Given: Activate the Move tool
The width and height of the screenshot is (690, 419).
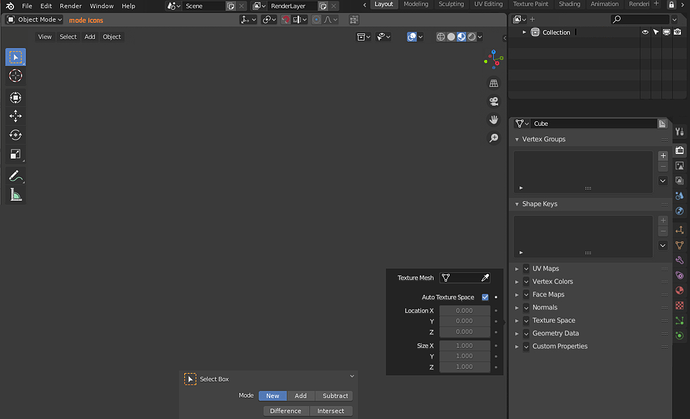Looking at the screenshot, I should click(15, 116).
